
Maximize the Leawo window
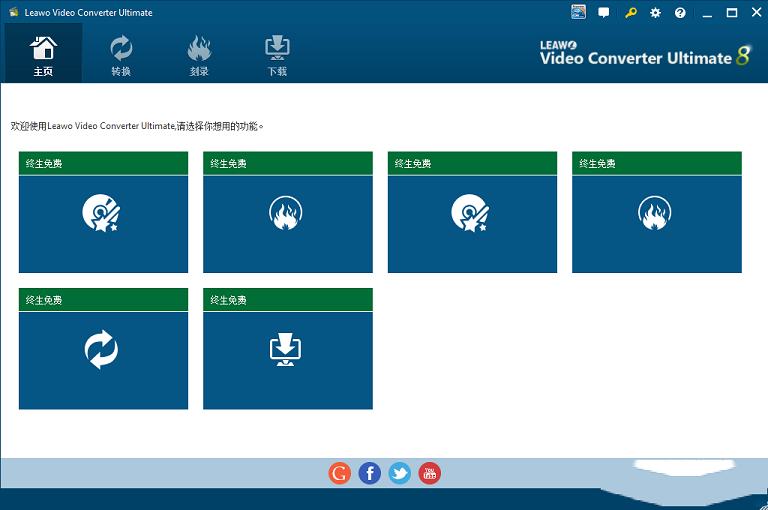pyautogui.click(x=732, y=13)
